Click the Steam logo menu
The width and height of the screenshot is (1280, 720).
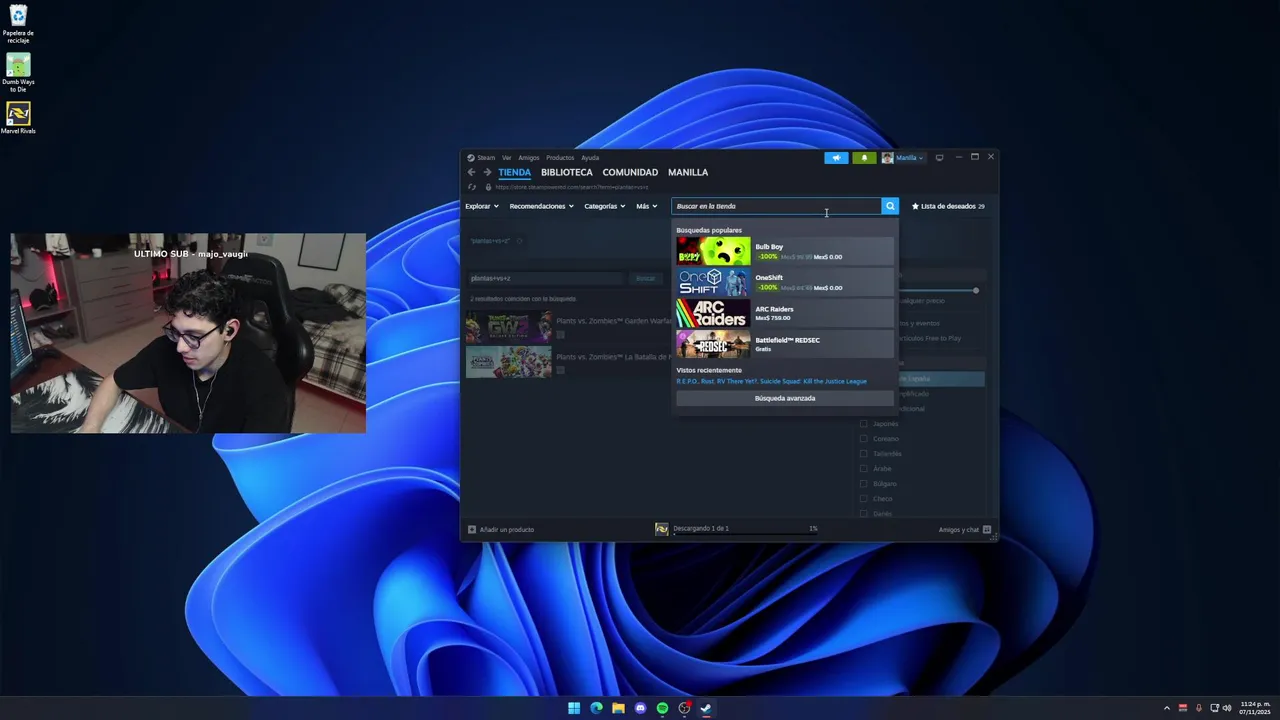(471, 157)
